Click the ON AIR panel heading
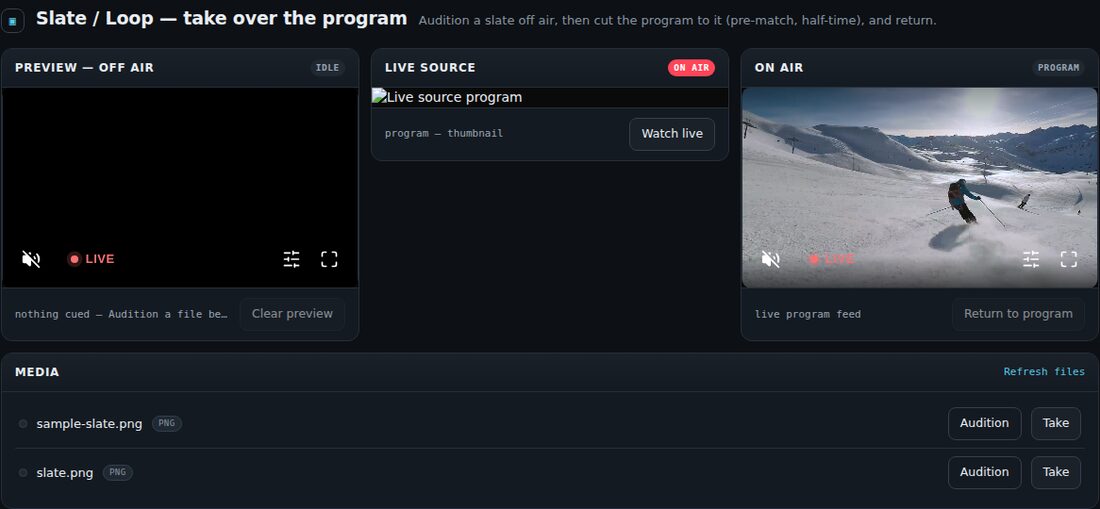The width and height of the screenshot is (1100, 509). pos(779,68)
